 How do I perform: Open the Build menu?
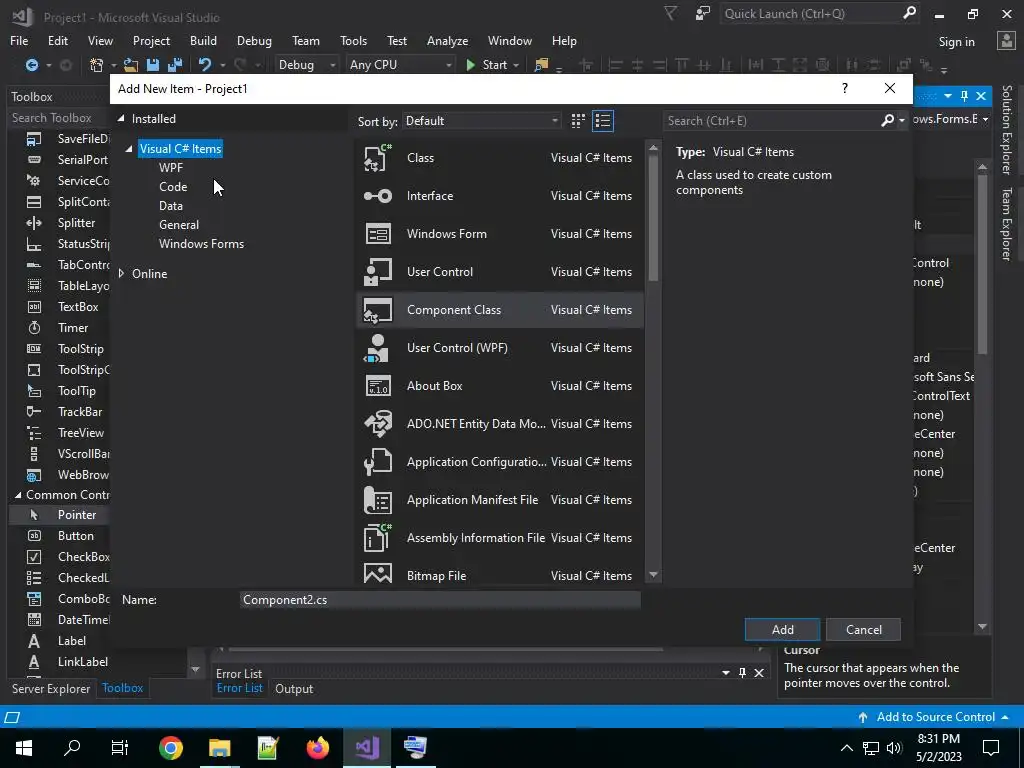[203, 40]
